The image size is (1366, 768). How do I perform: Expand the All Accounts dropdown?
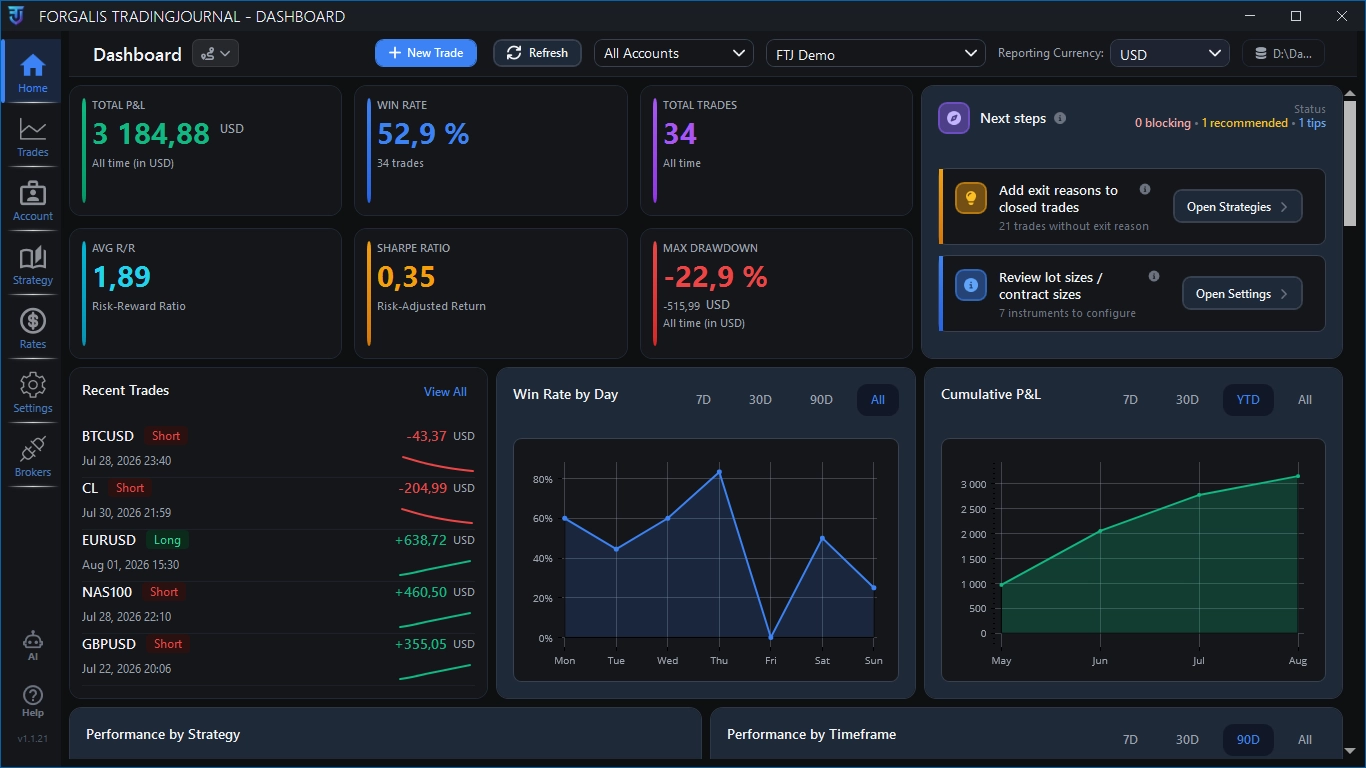pyautogui.click(x=674, y=53)
